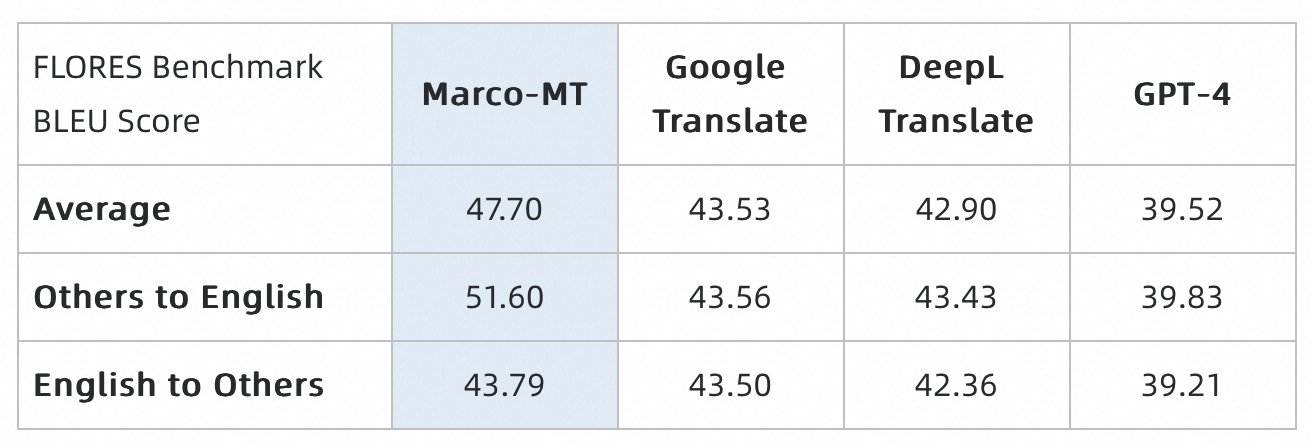Click the 51.60 score cell
This screenshot has height=444, width=1312.
coord(504,297)
